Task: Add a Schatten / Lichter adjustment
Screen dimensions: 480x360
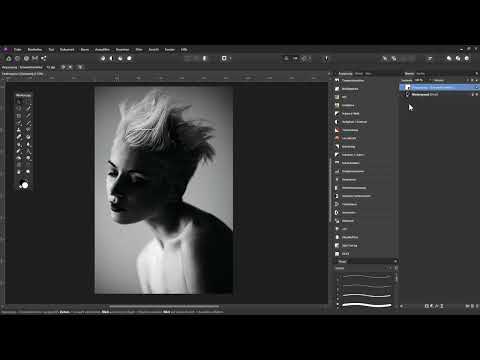Action: pyautogui.click(x=353, y=155)
